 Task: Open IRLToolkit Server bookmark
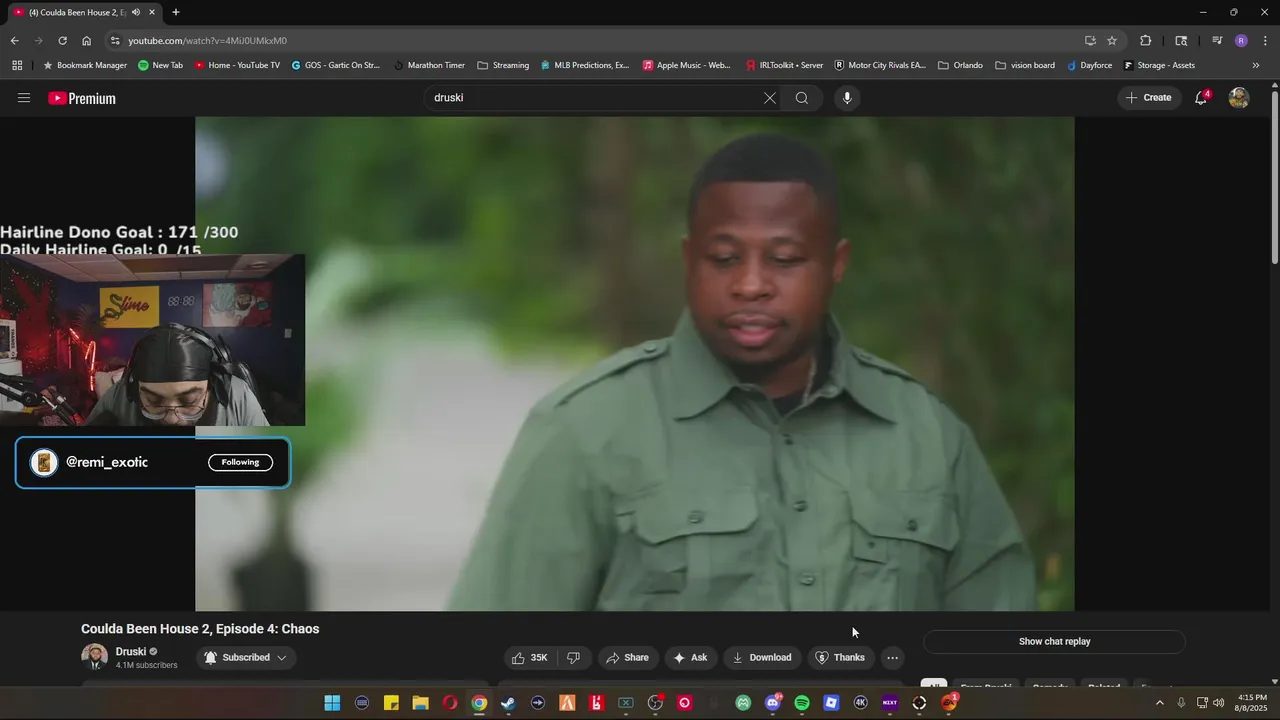784,65
